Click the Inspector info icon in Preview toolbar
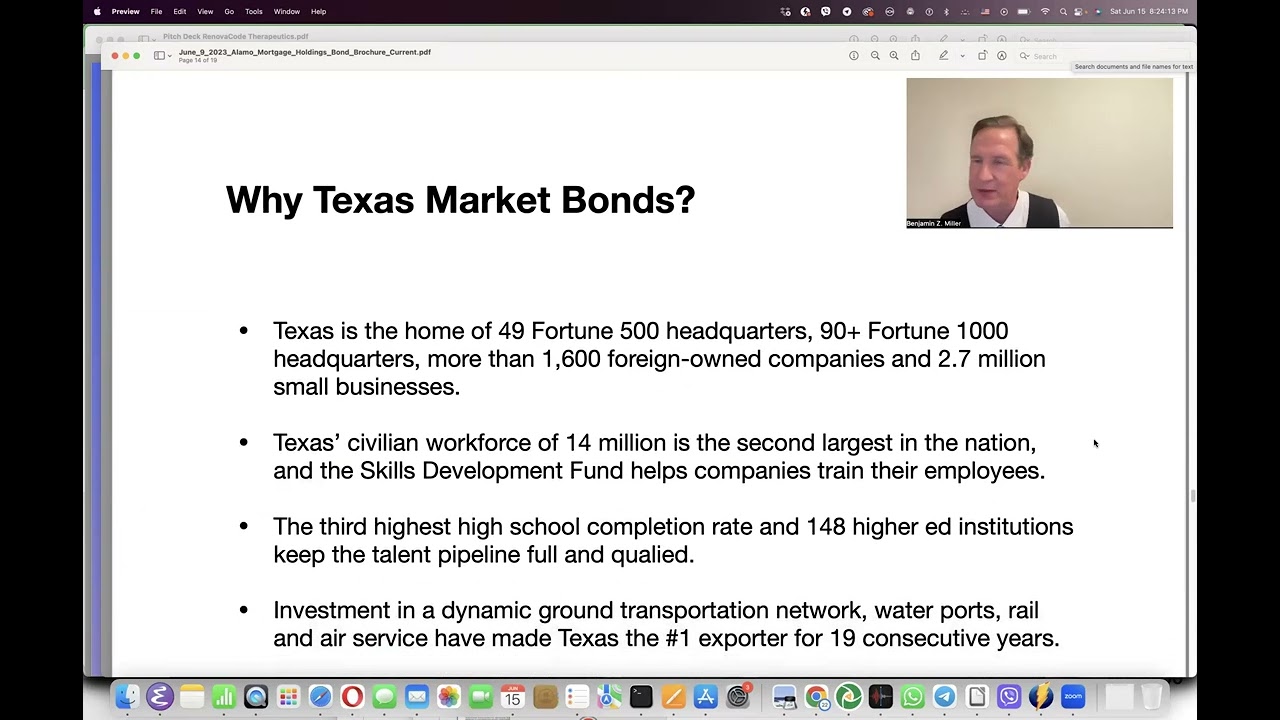This screenshot has width=1280, height=720. pos(853,56)
